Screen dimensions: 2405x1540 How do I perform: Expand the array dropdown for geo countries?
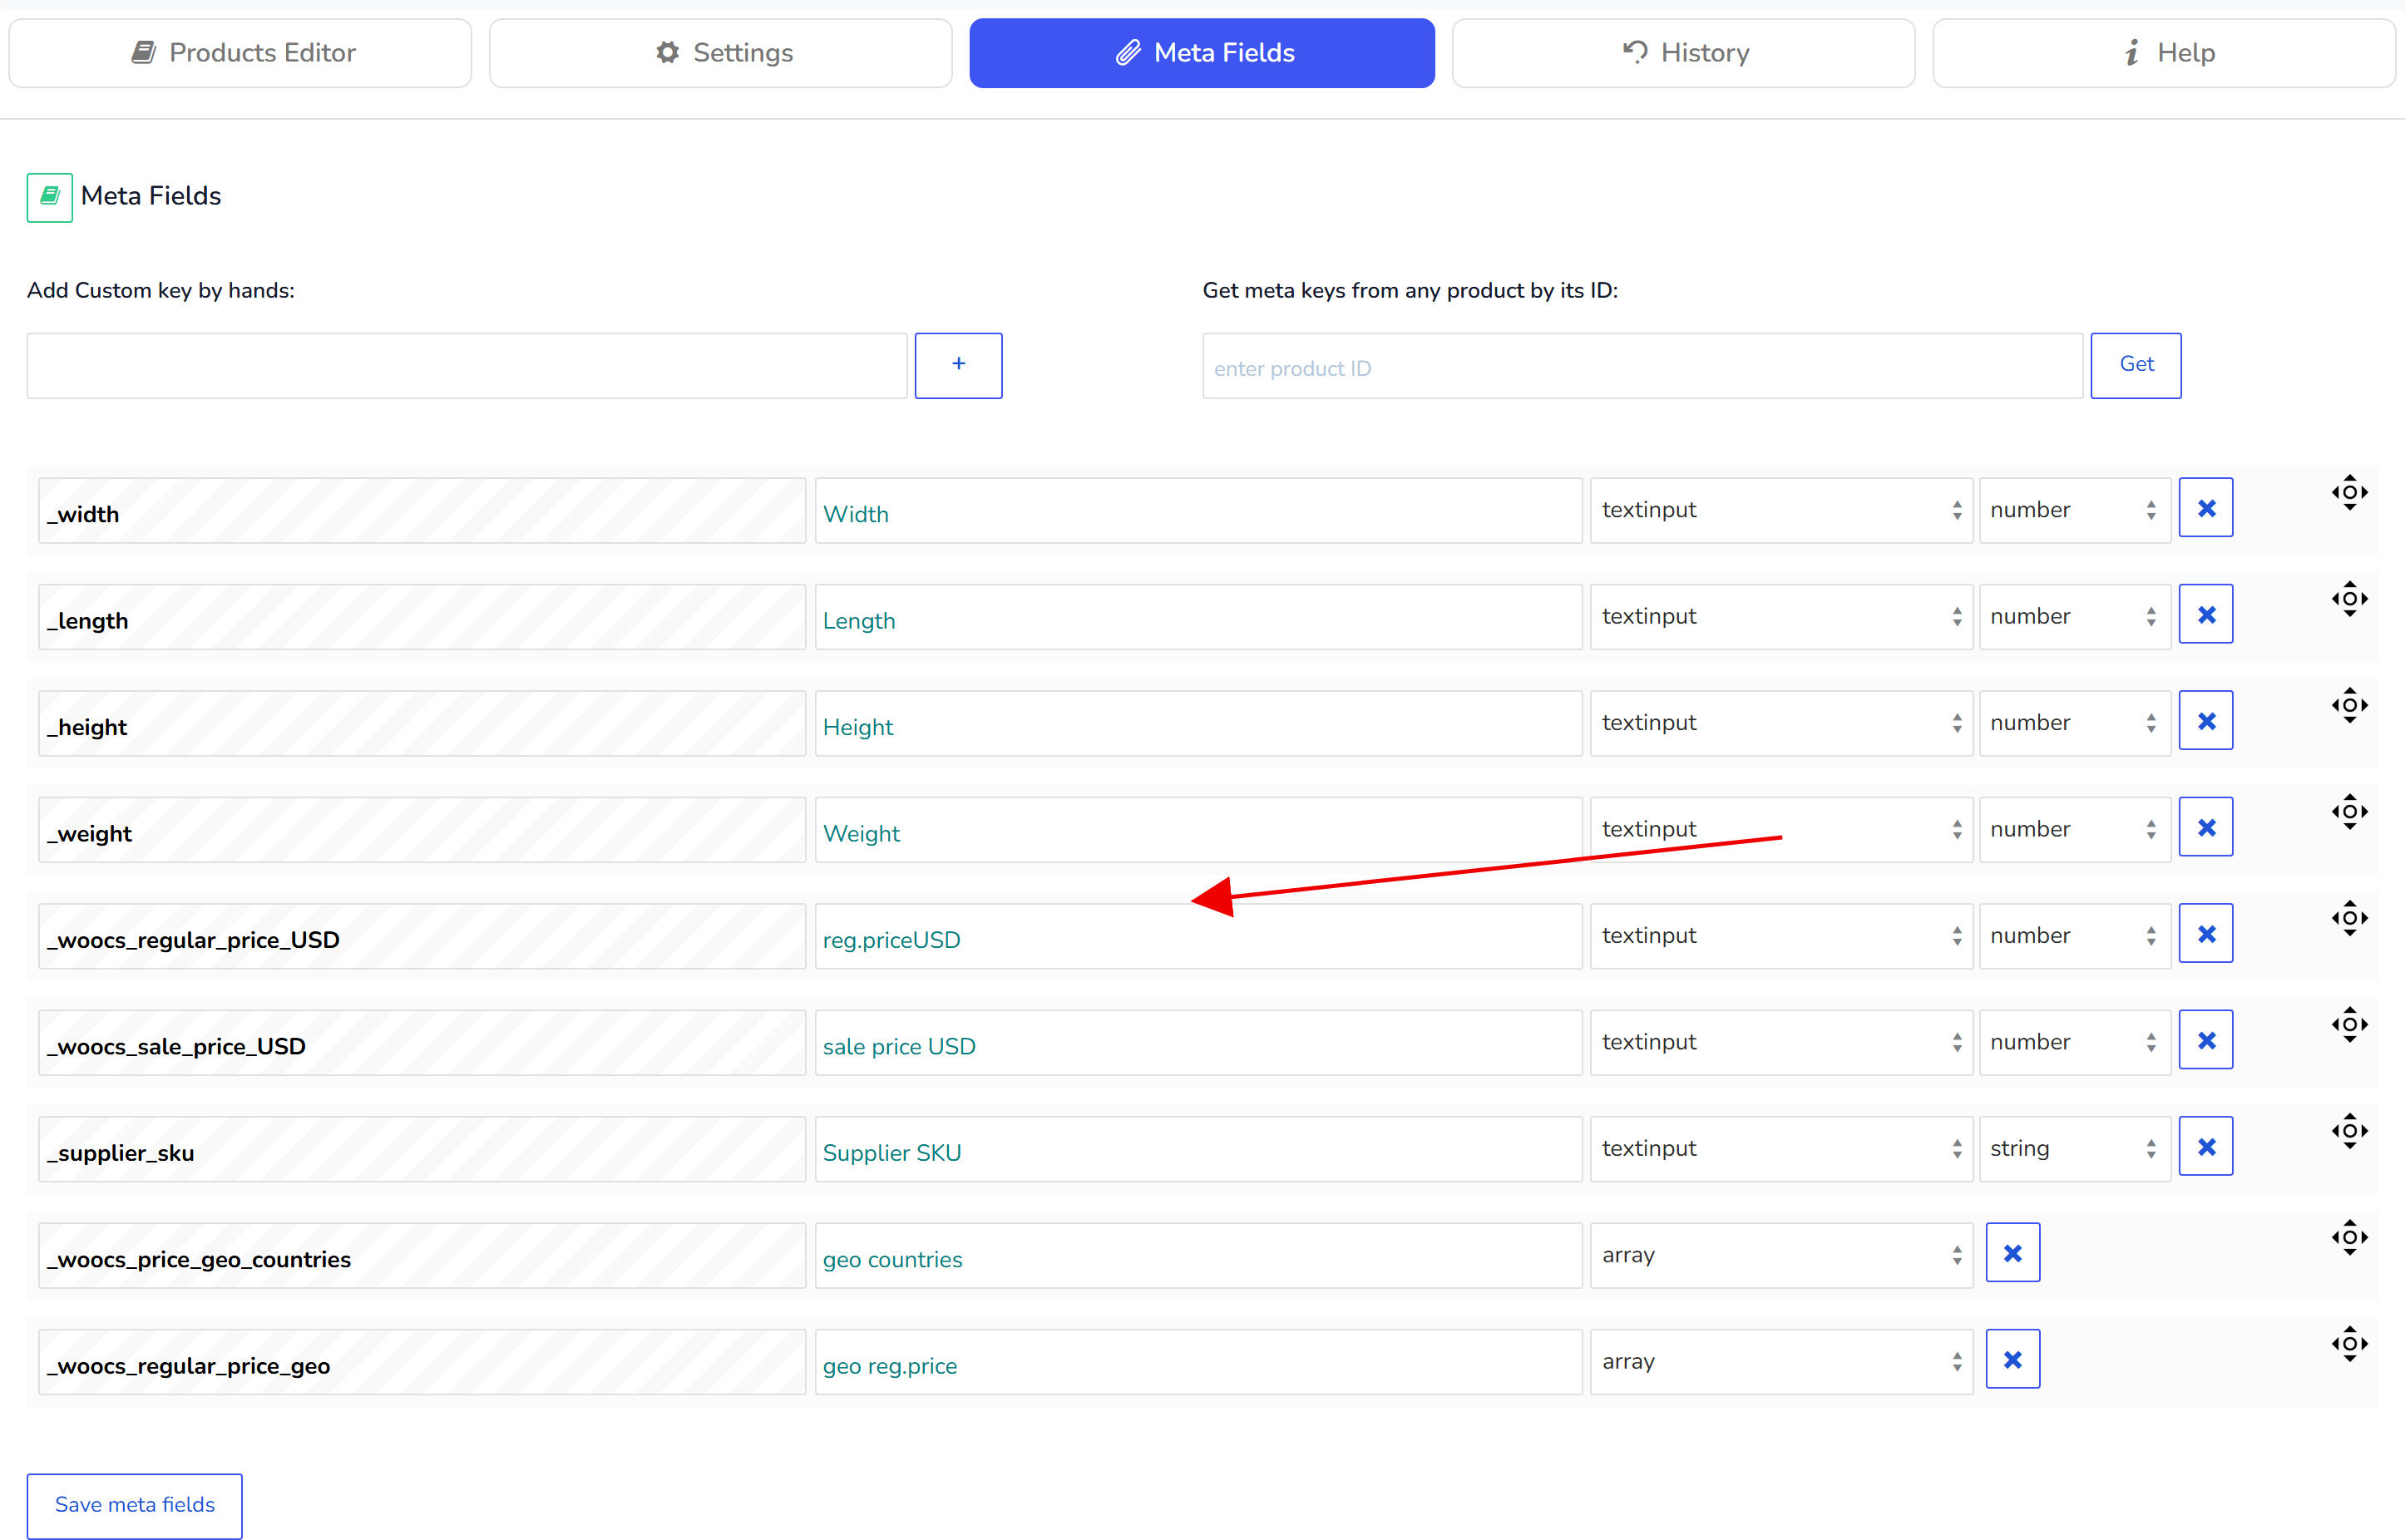(1780, 1255)
